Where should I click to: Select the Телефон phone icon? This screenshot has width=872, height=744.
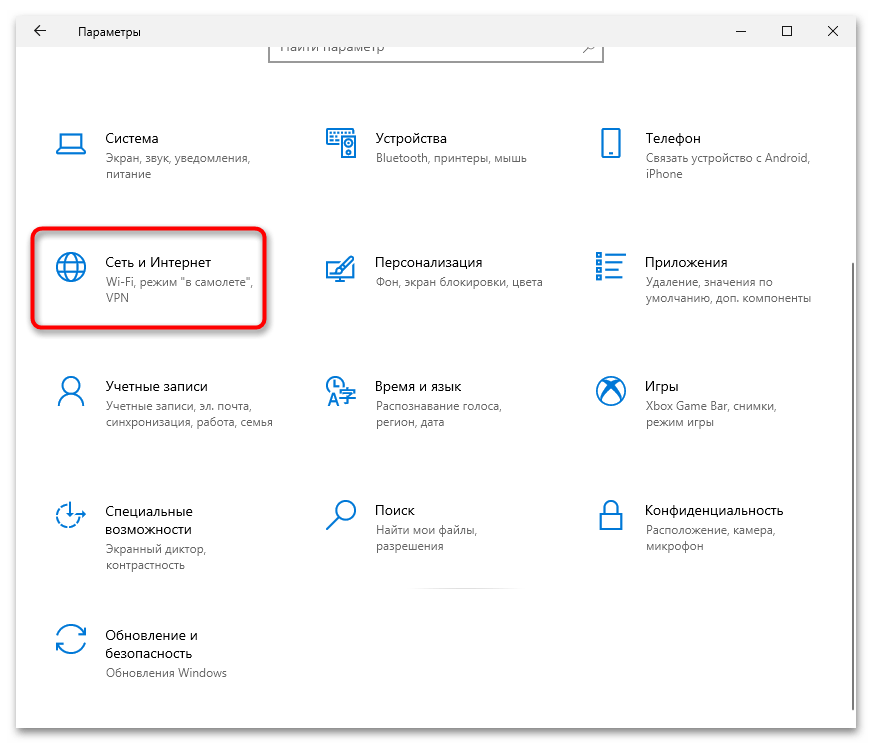(x=611, y=143)
